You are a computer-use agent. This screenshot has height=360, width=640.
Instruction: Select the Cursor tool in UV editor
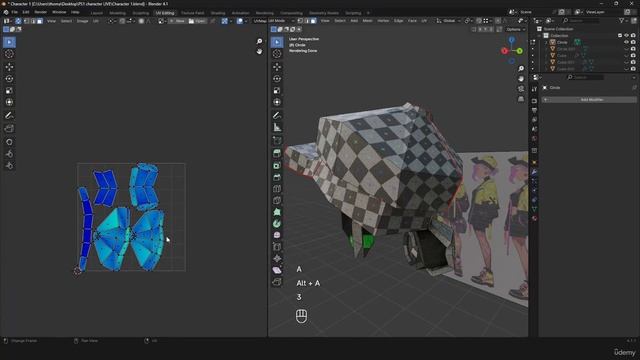9,54
